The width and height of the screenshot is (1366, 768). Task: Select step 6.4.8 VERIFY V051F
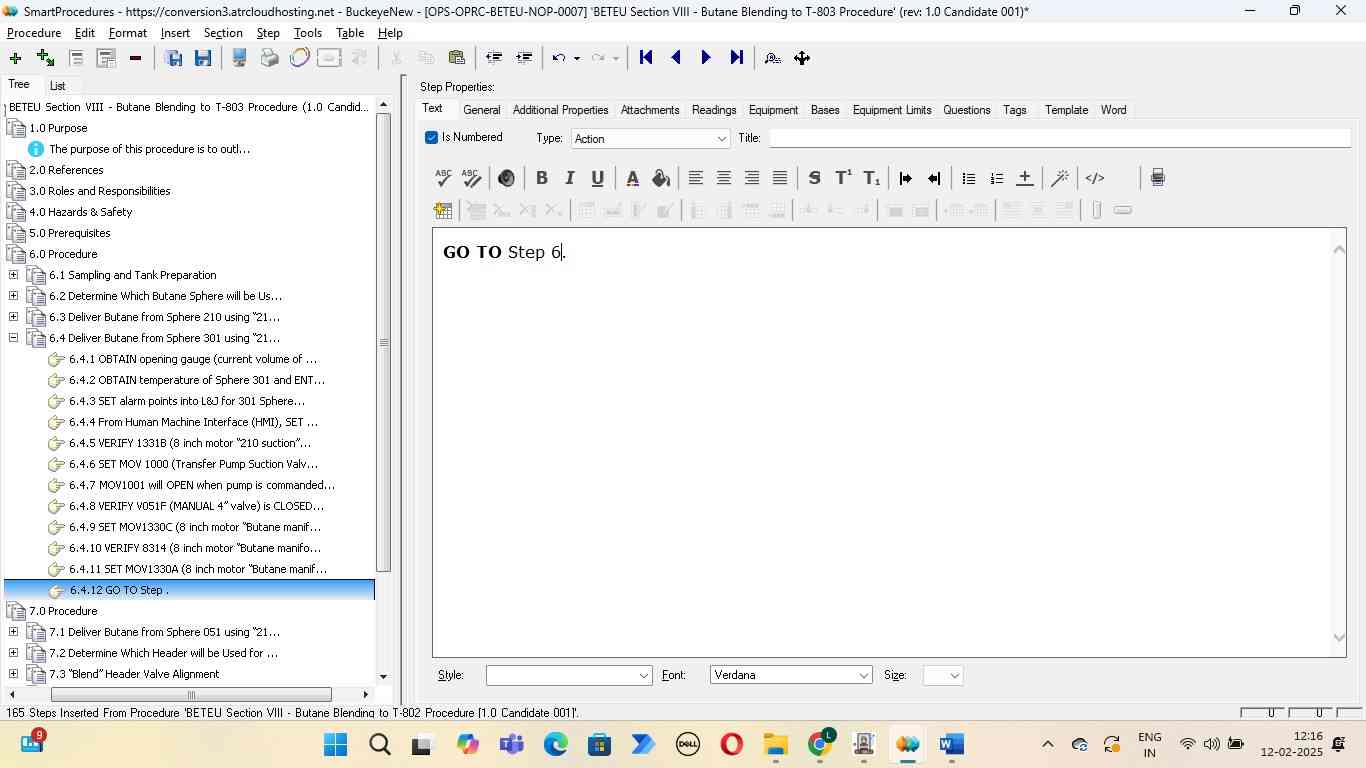(197, 506)
